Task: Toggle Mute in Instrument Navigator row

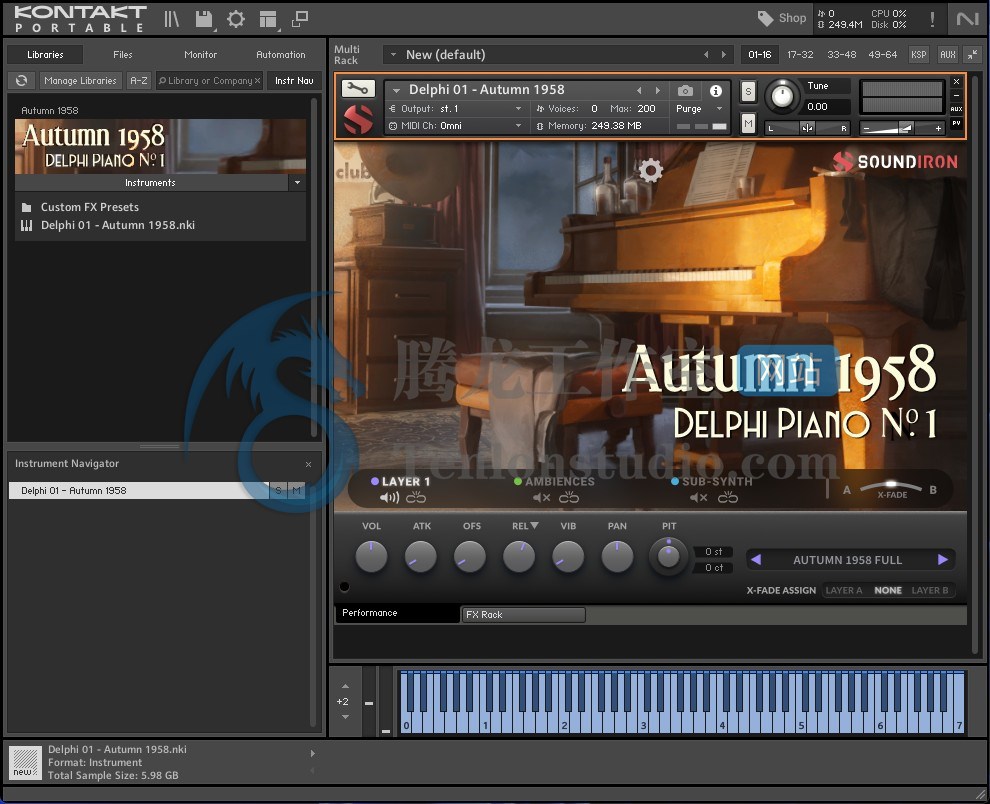Action: coord(296,491)
